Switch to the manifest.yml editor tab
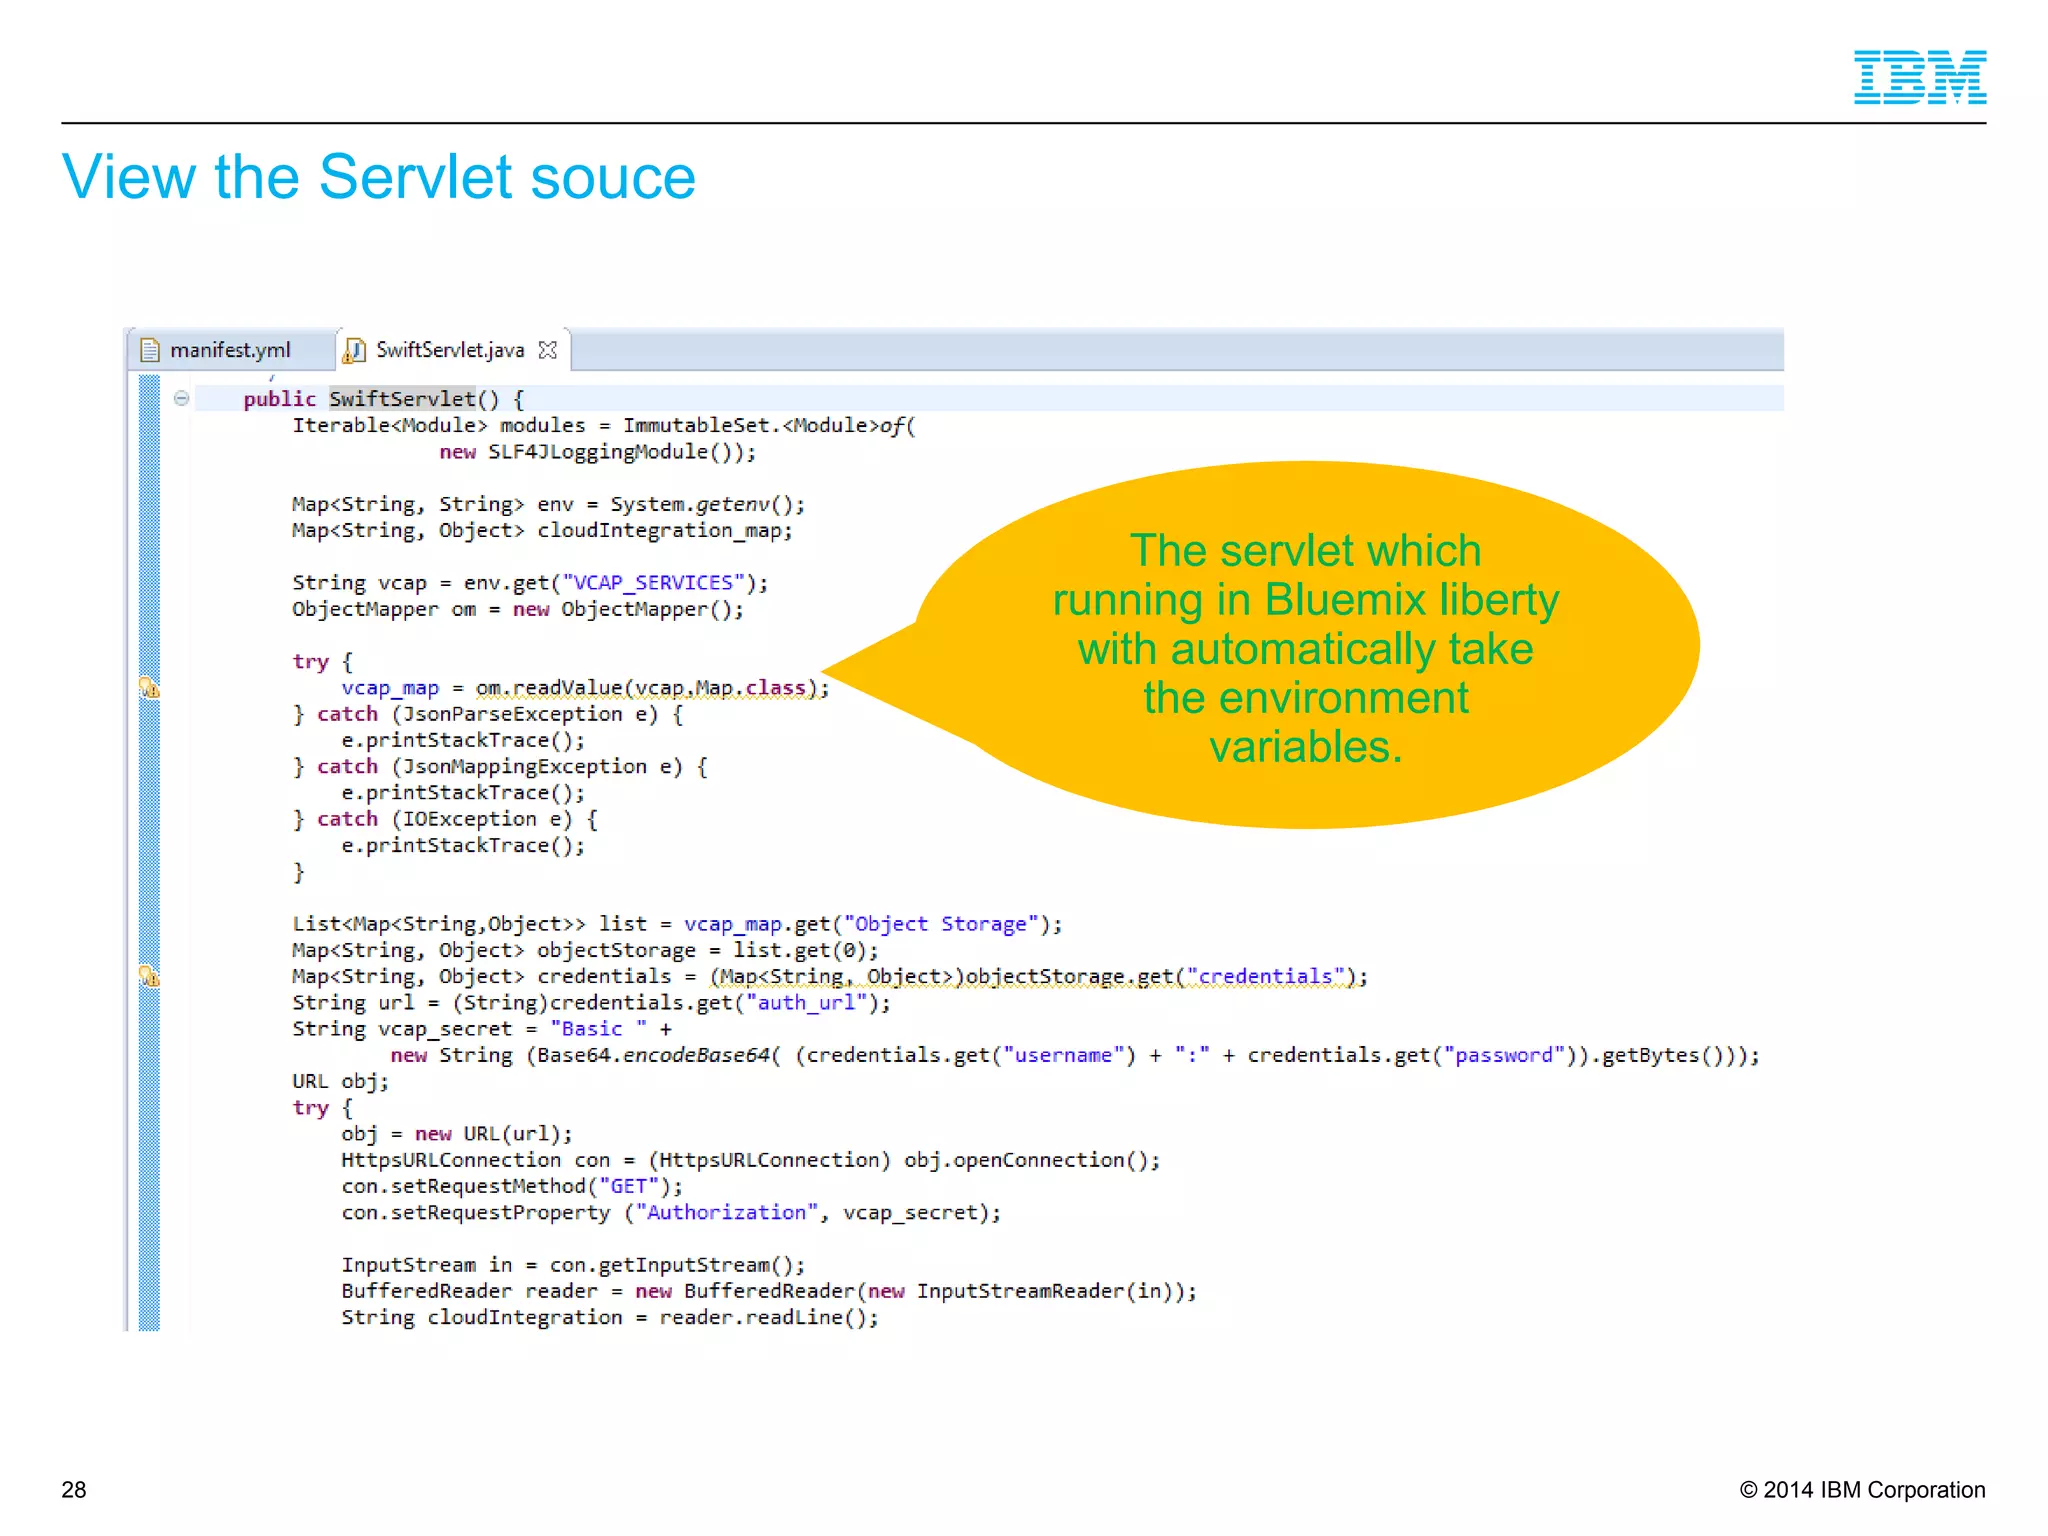Image resolution: width=2048 pixels, height=1536 pixels. (x=230, y=350)
